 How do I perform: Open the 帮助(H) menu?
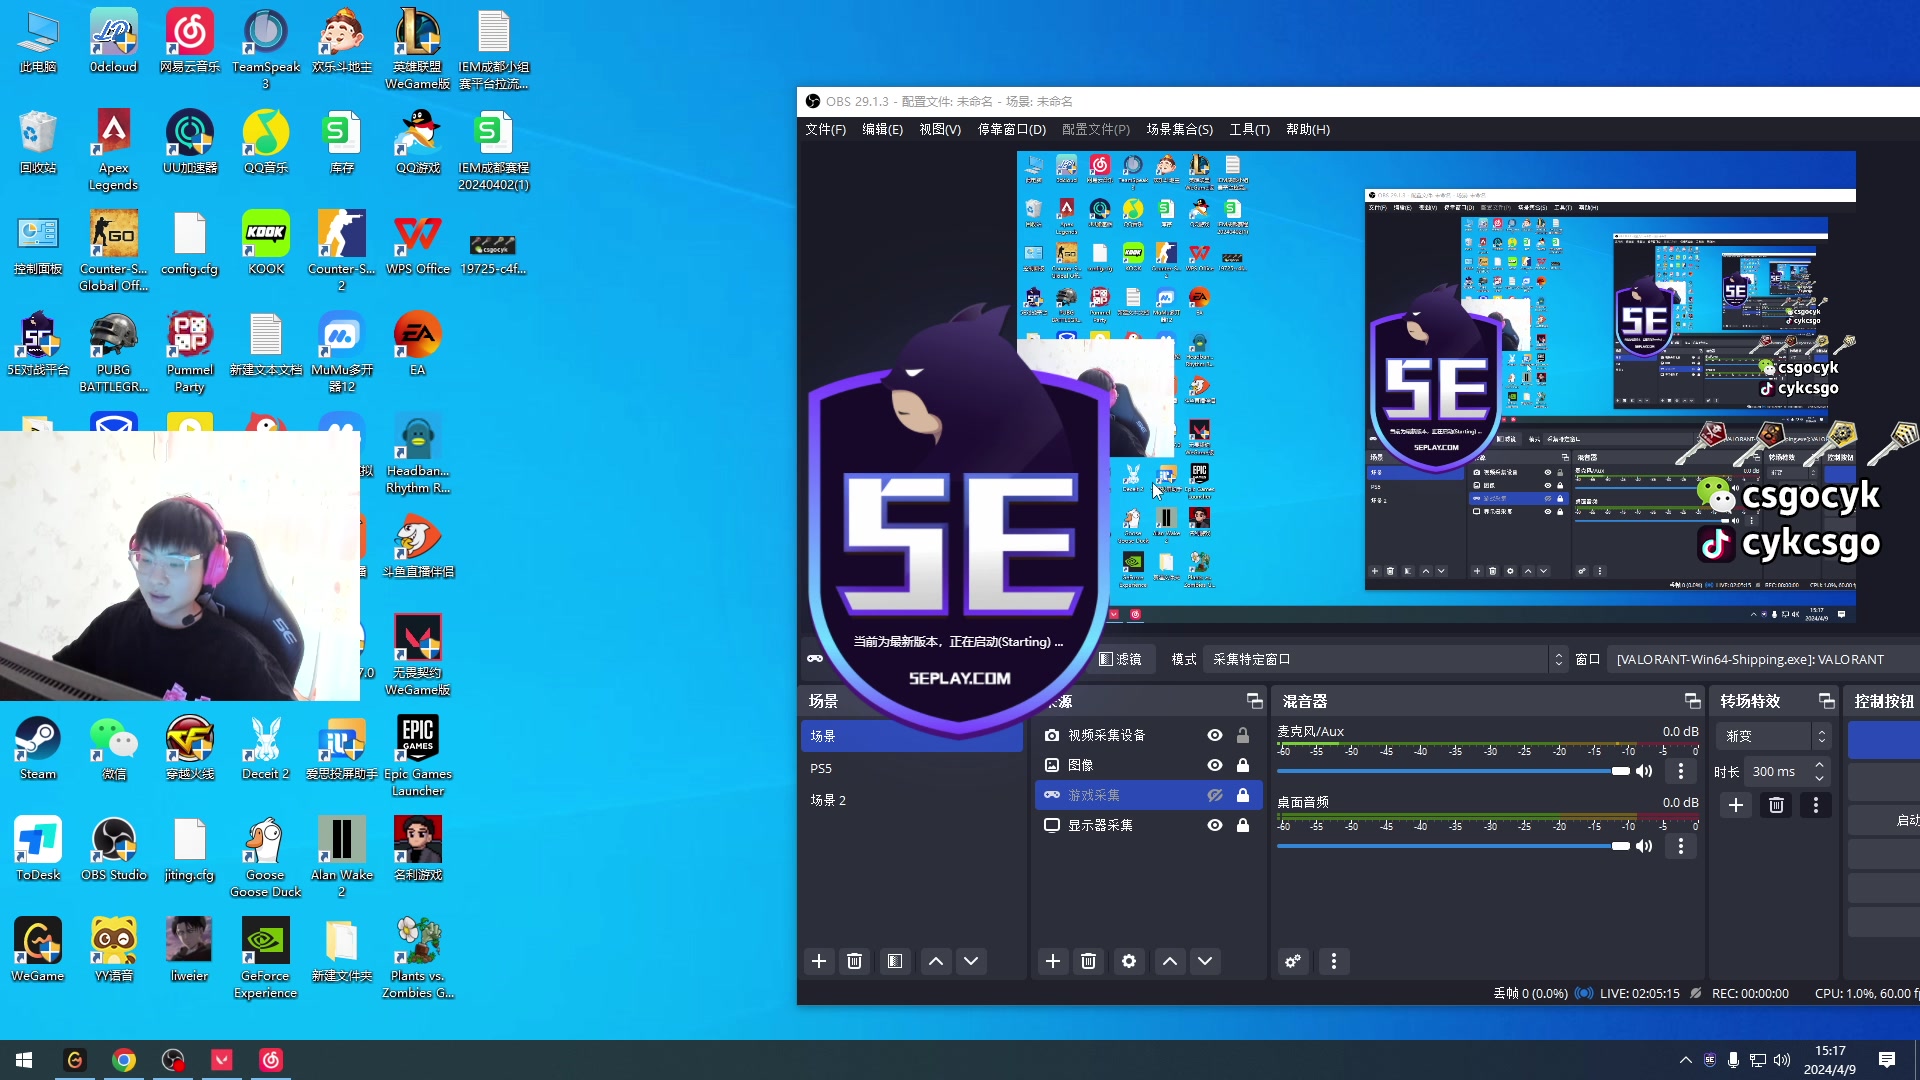click(1307, 129)
